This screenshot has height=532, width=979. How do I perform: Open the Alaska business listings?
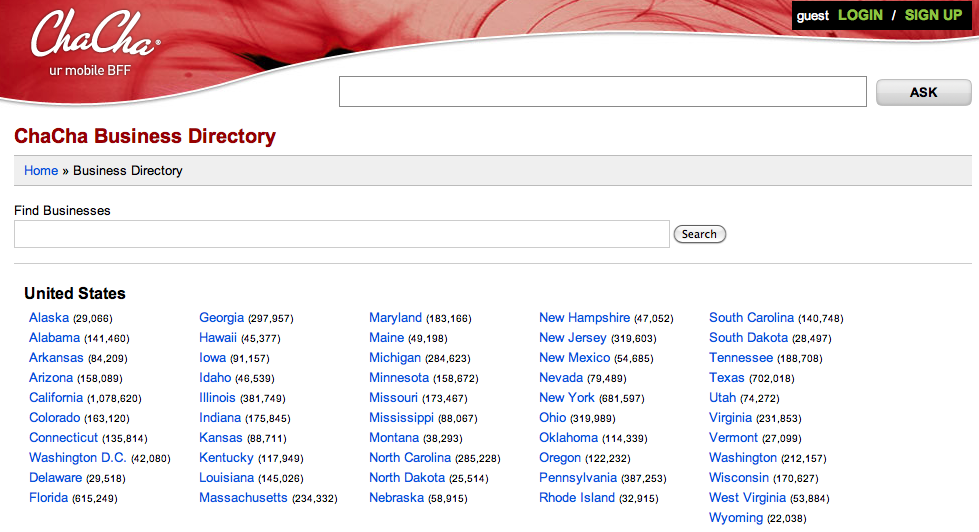coord(49,318)
